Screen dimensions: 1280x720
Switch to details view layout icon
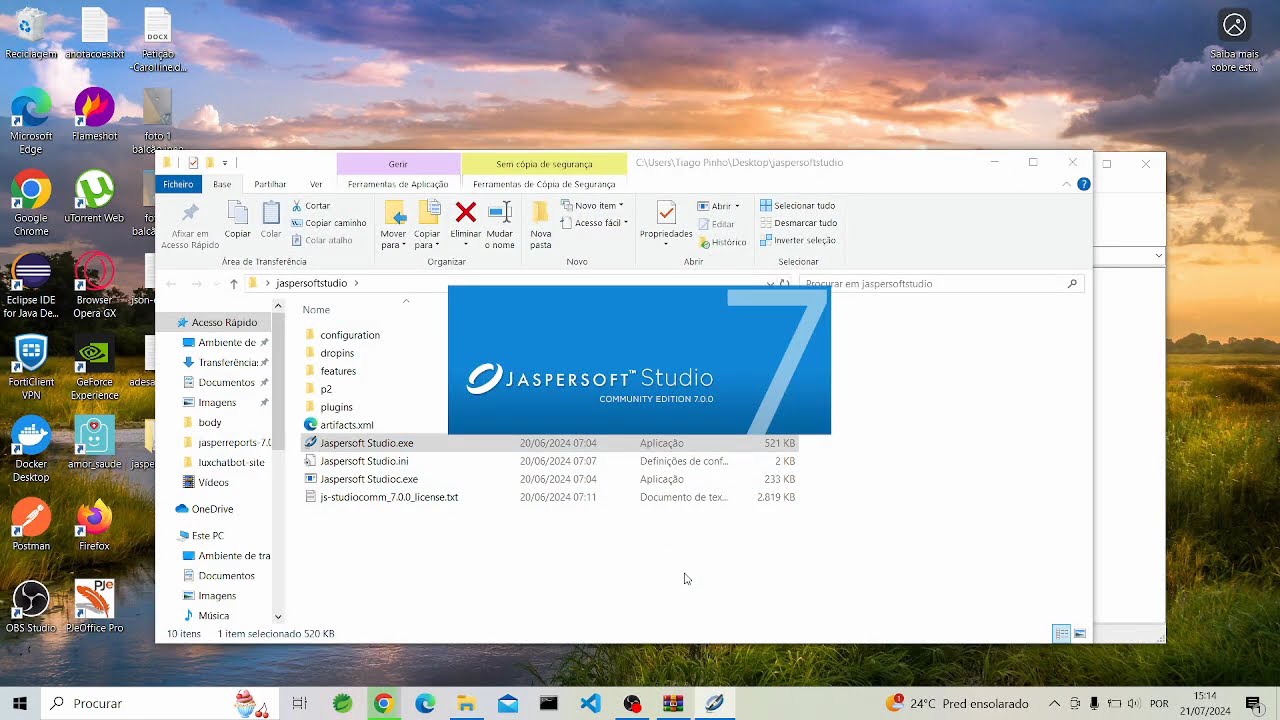tap(1062, 634)
